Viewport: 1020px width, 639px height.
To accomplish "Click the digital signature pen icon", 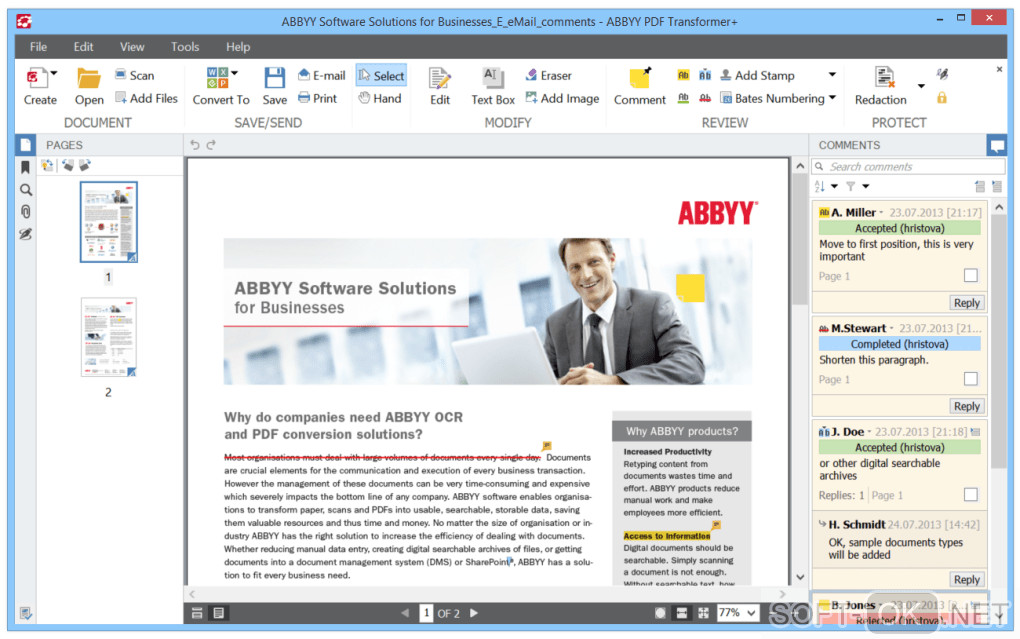I will tap(941, 74).
